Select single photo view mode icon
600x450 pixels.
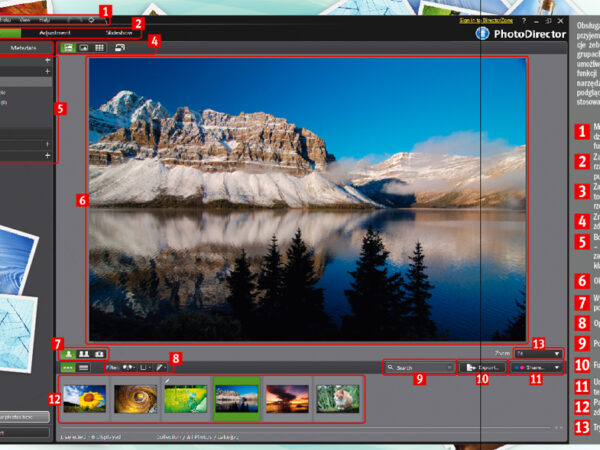coord(68,353)
